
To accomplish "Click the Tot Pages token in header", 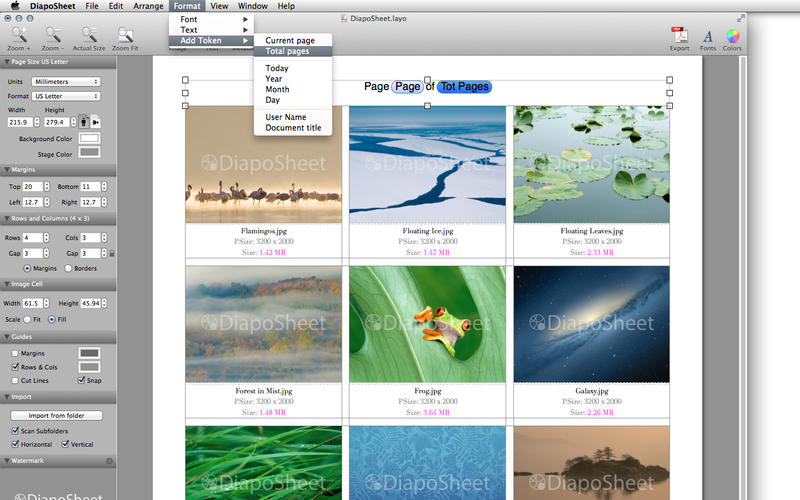I will [464, 87].
